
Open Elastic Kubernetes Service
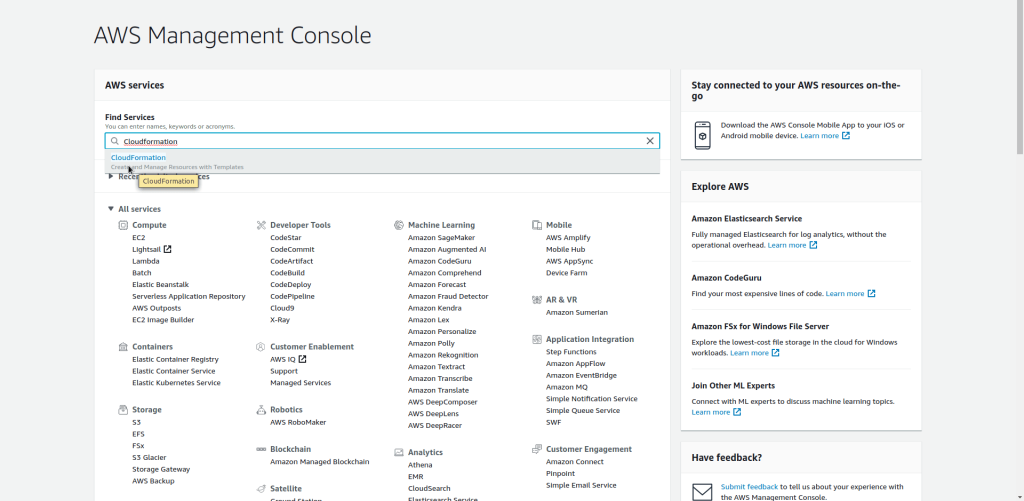point(176,383)
